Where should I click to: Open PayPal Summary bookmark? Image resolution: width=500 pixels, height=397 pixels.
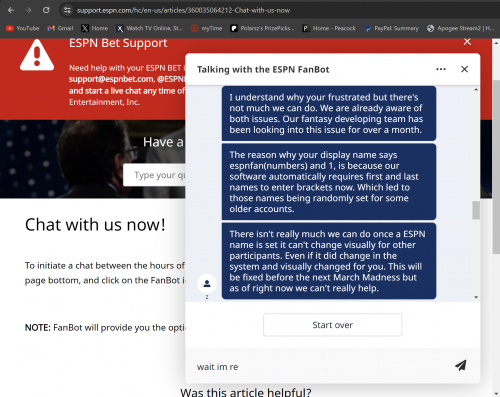click(x=392, y=28)
